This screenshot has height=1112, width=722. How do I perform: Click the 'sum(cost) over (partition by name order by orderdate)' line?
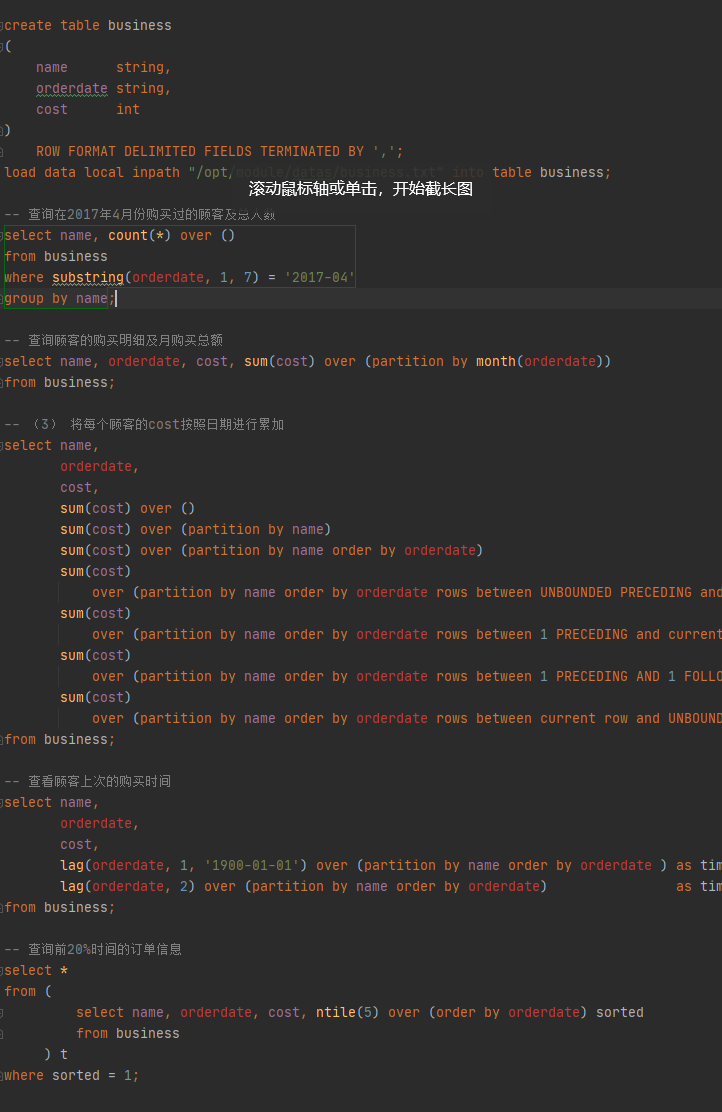pyautogui.click(x=272, y=550)
